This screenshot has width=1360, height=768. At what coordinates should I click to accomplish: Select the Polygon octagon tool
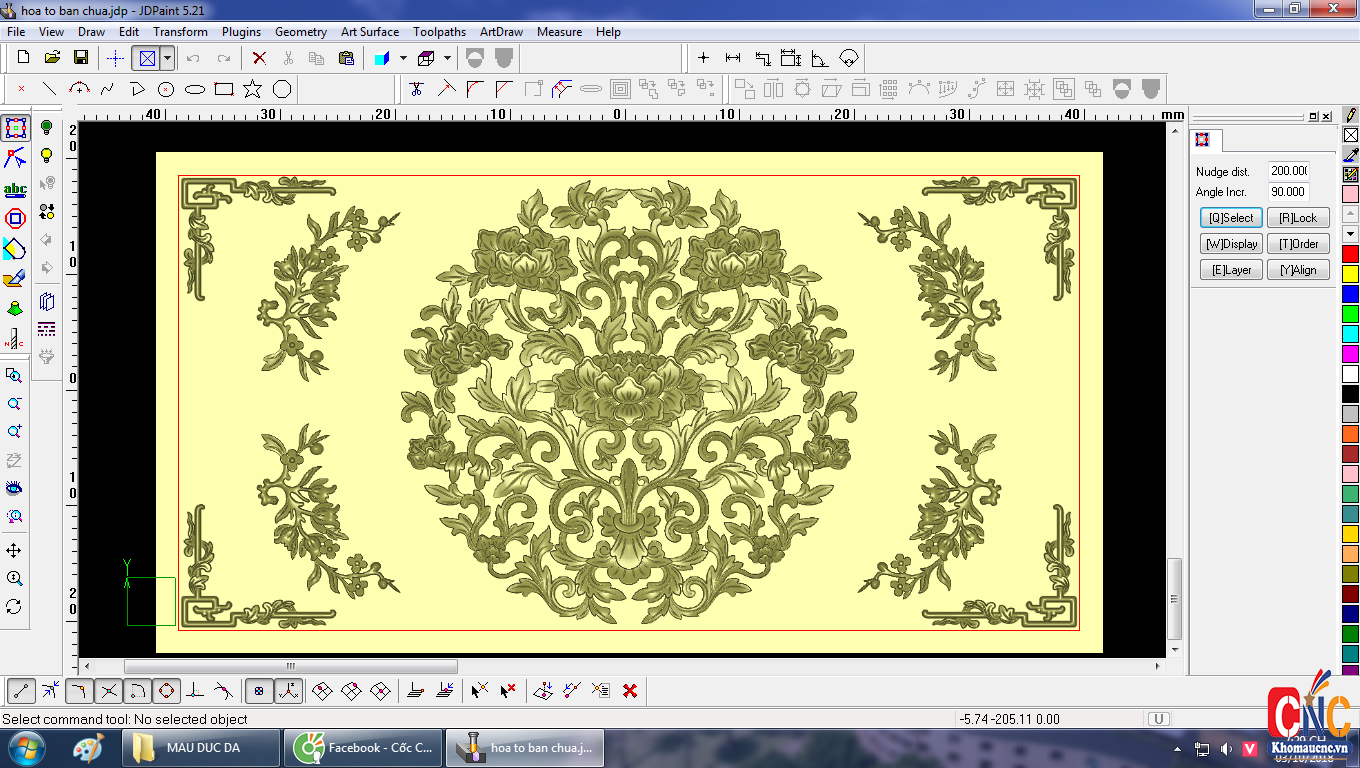pos(282,89)
